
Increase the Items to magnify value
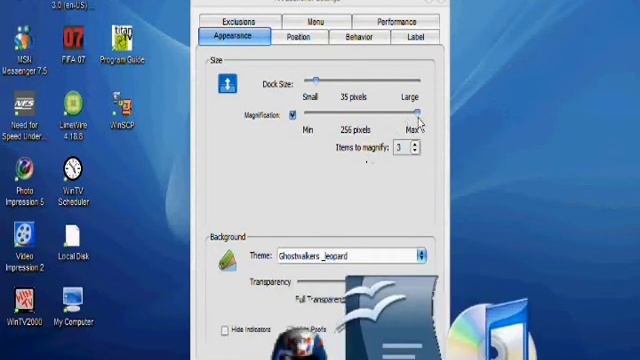pos(415,144)
